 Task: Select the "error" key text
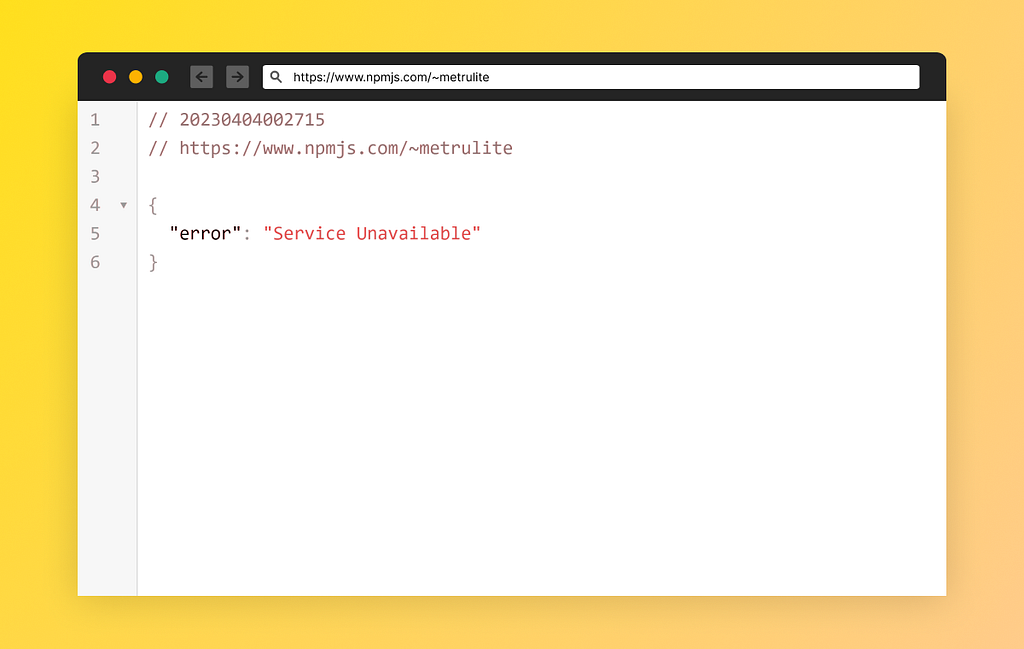point(205,233)
